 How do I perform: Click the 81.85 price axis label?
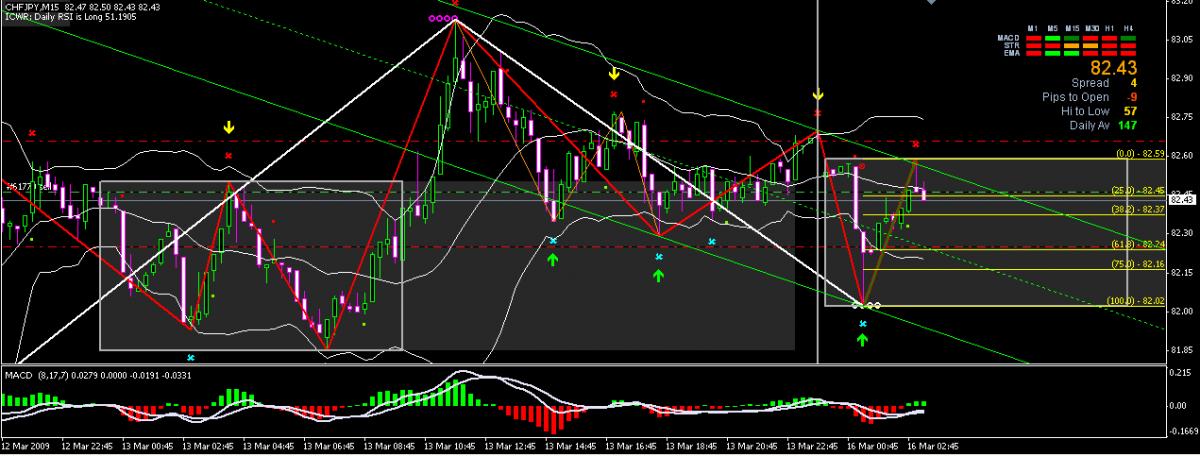coord(1181,350)
